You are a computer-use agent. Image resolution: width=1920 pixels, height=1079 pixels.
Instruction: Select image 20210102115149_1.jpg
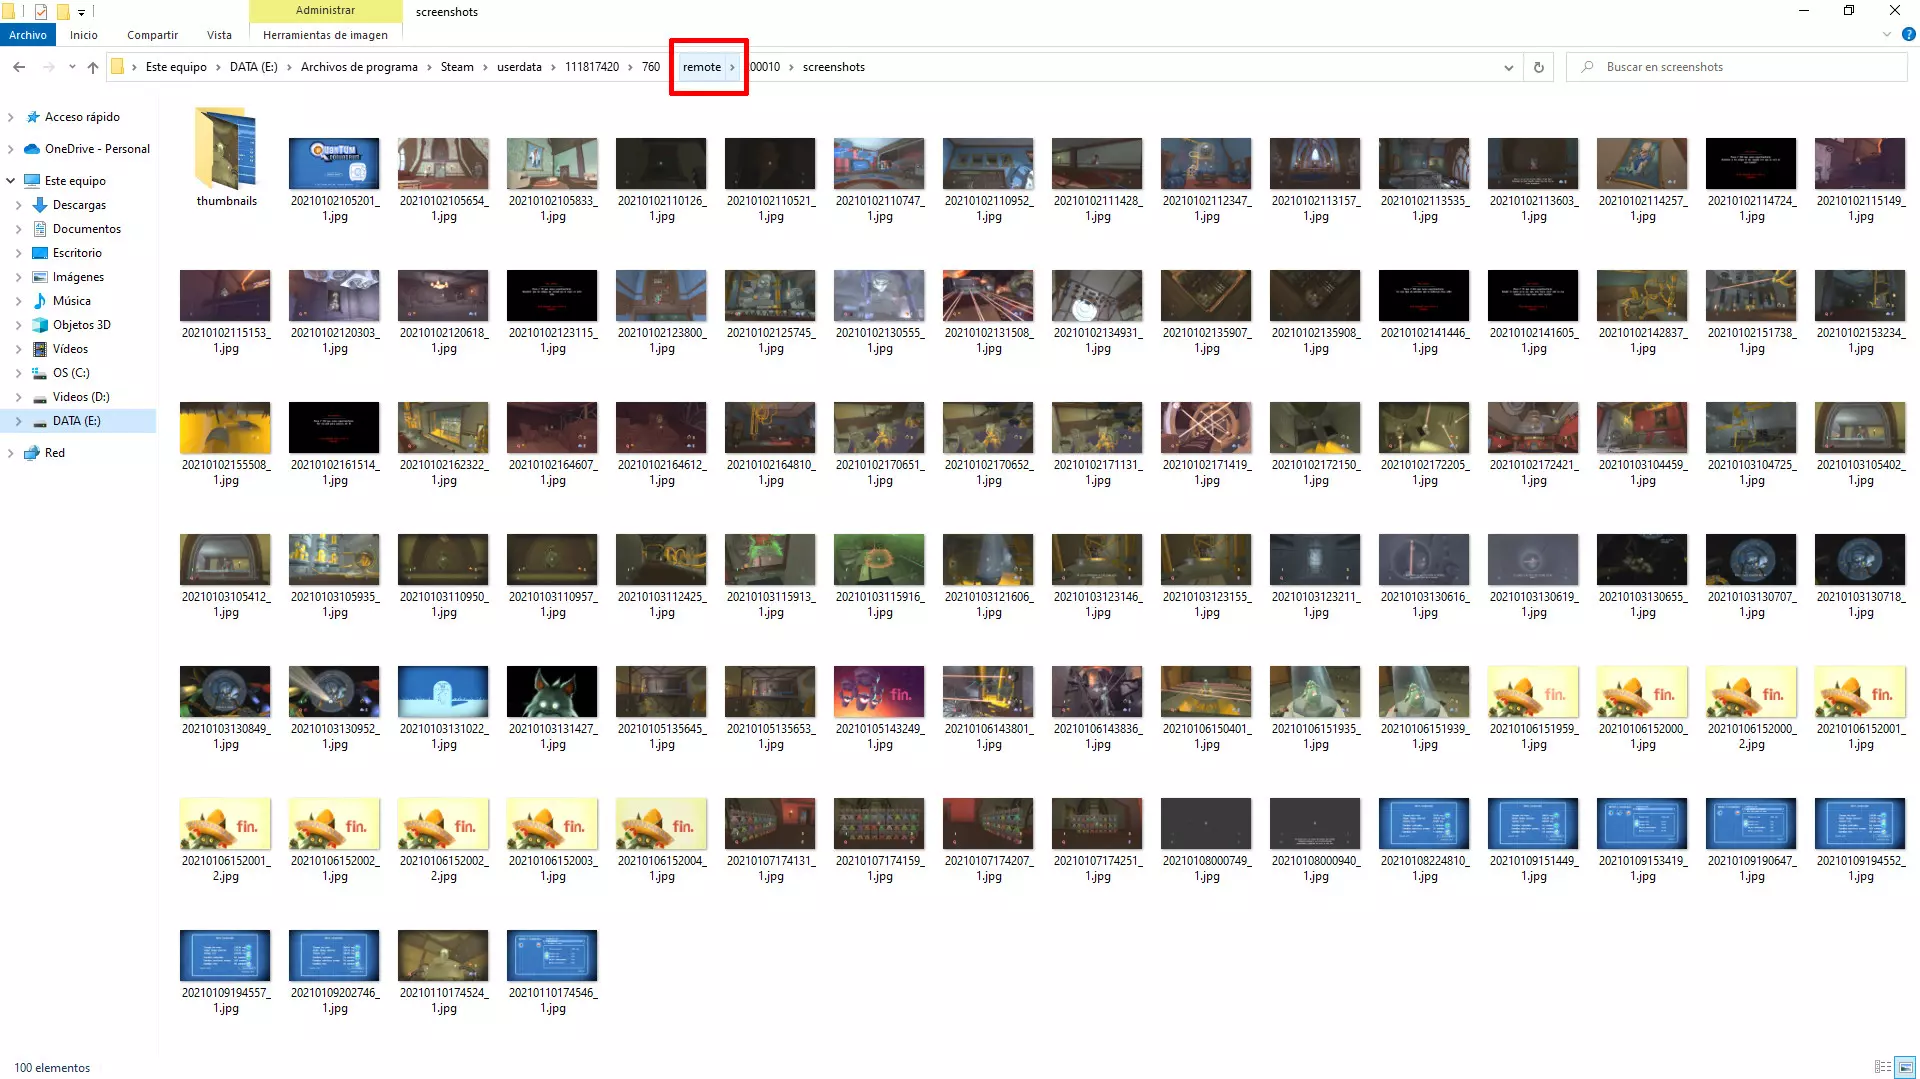pos(1860,164)
